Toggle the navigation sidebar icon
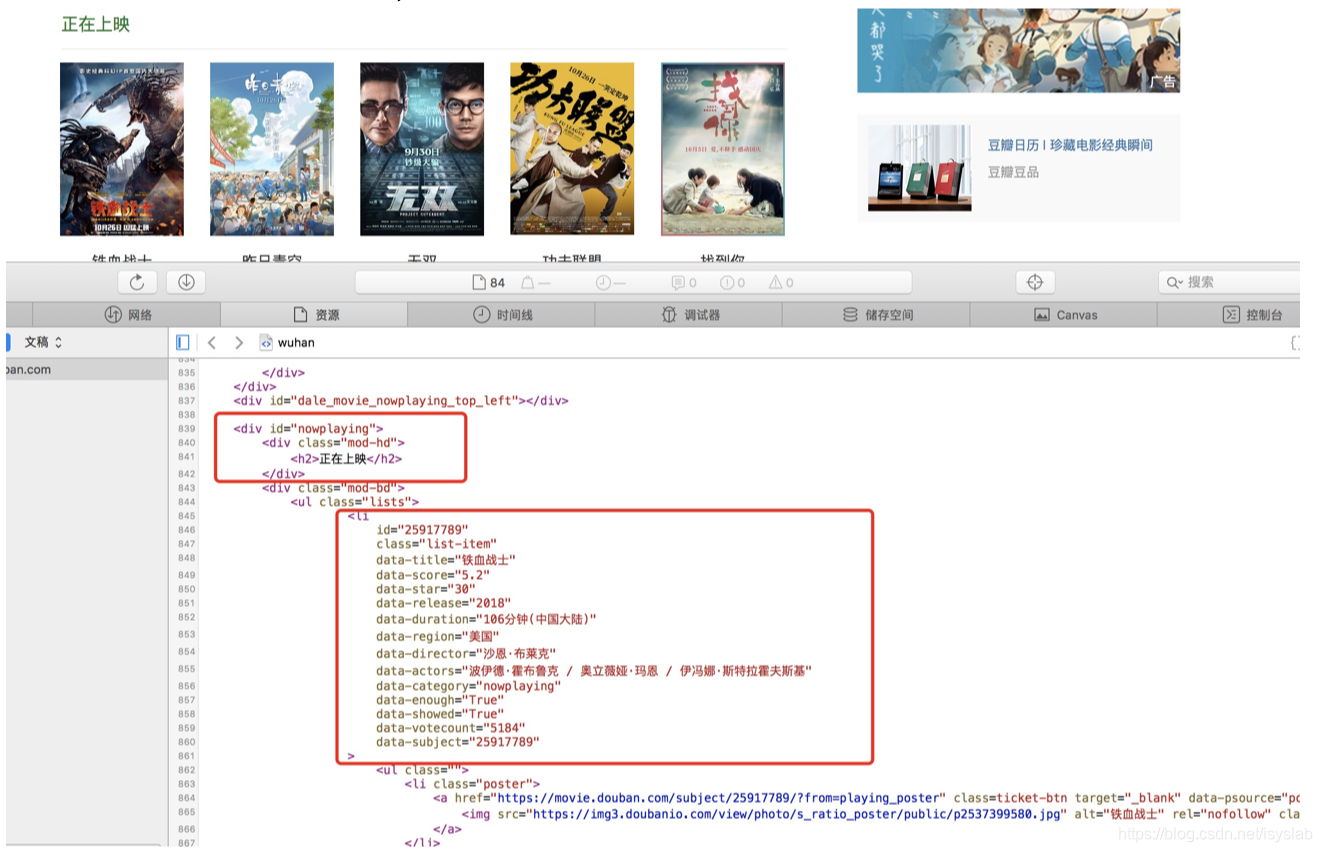Image resolution: width=1322 pixels, height=852 pixels. click(182, 342)
